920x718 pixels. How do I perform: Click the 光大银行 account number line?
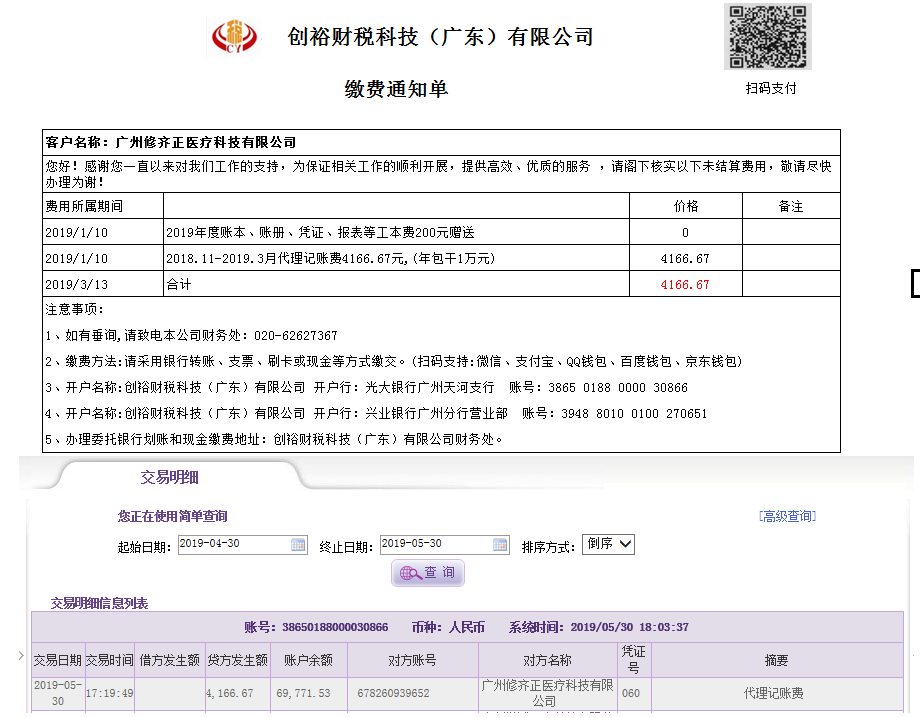click(x=367, y=388)
